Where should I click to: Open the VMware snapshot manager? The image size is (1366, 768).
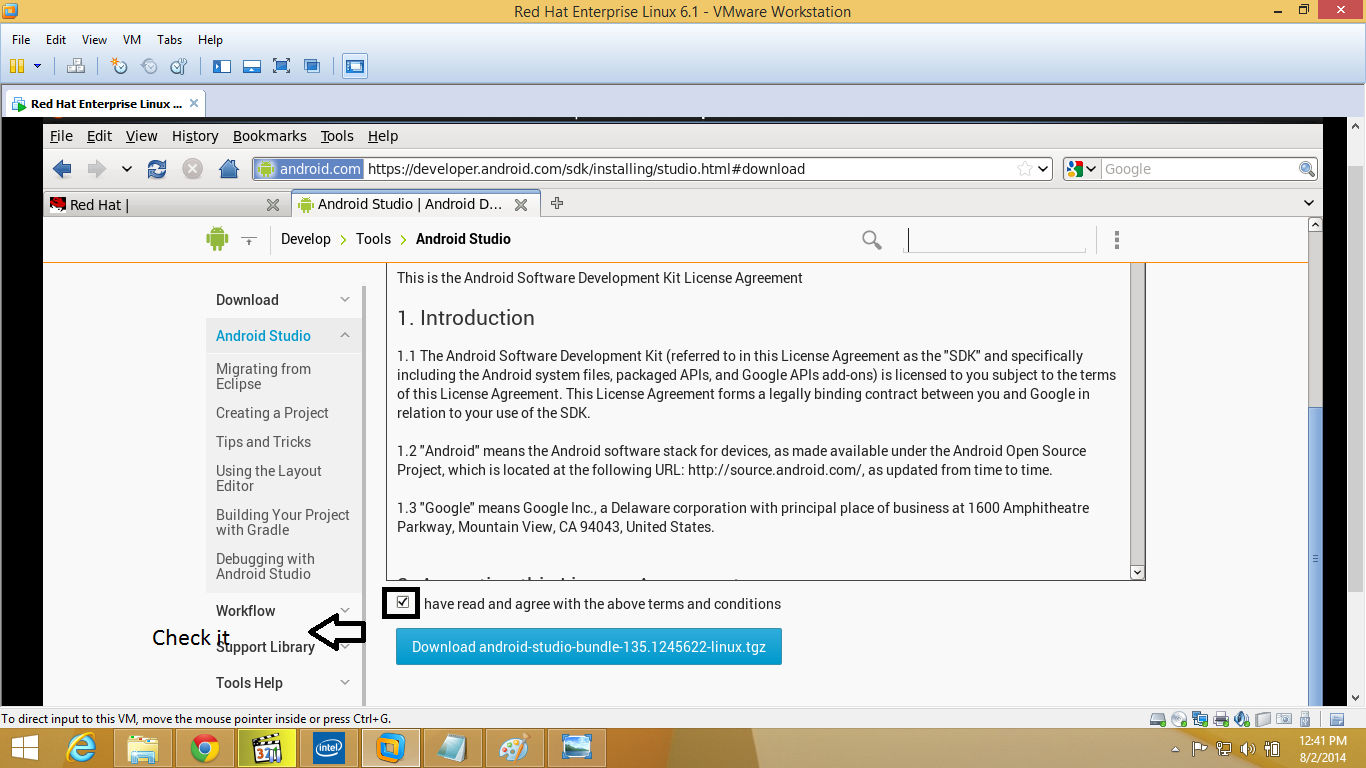(179, 66)
